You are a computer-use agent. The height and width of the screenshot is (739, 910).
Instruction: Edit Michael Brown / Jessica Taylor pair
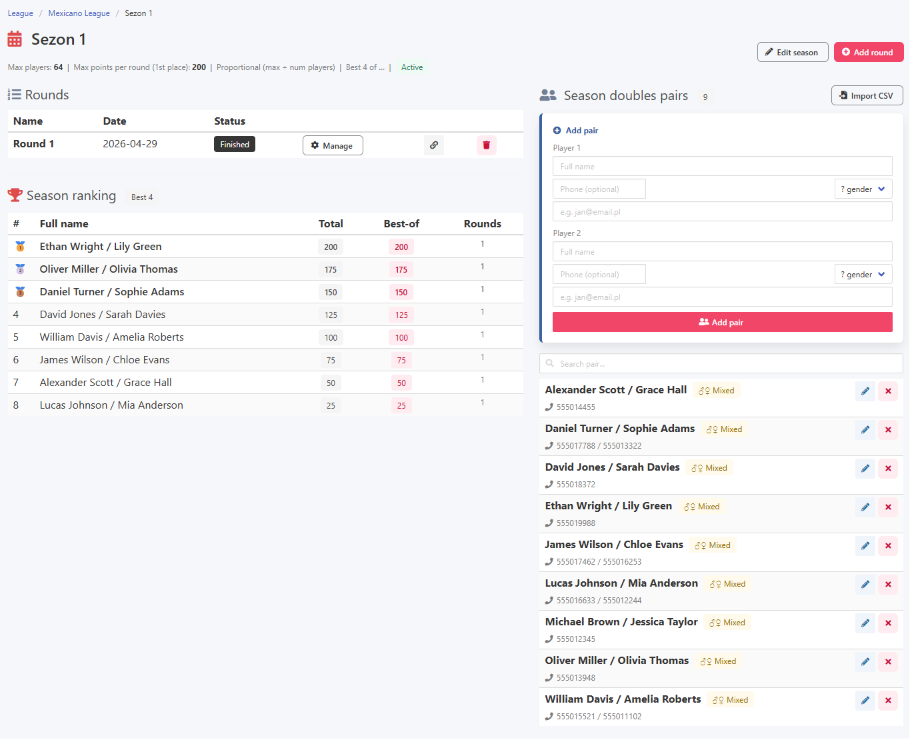(x=865, y=623)
